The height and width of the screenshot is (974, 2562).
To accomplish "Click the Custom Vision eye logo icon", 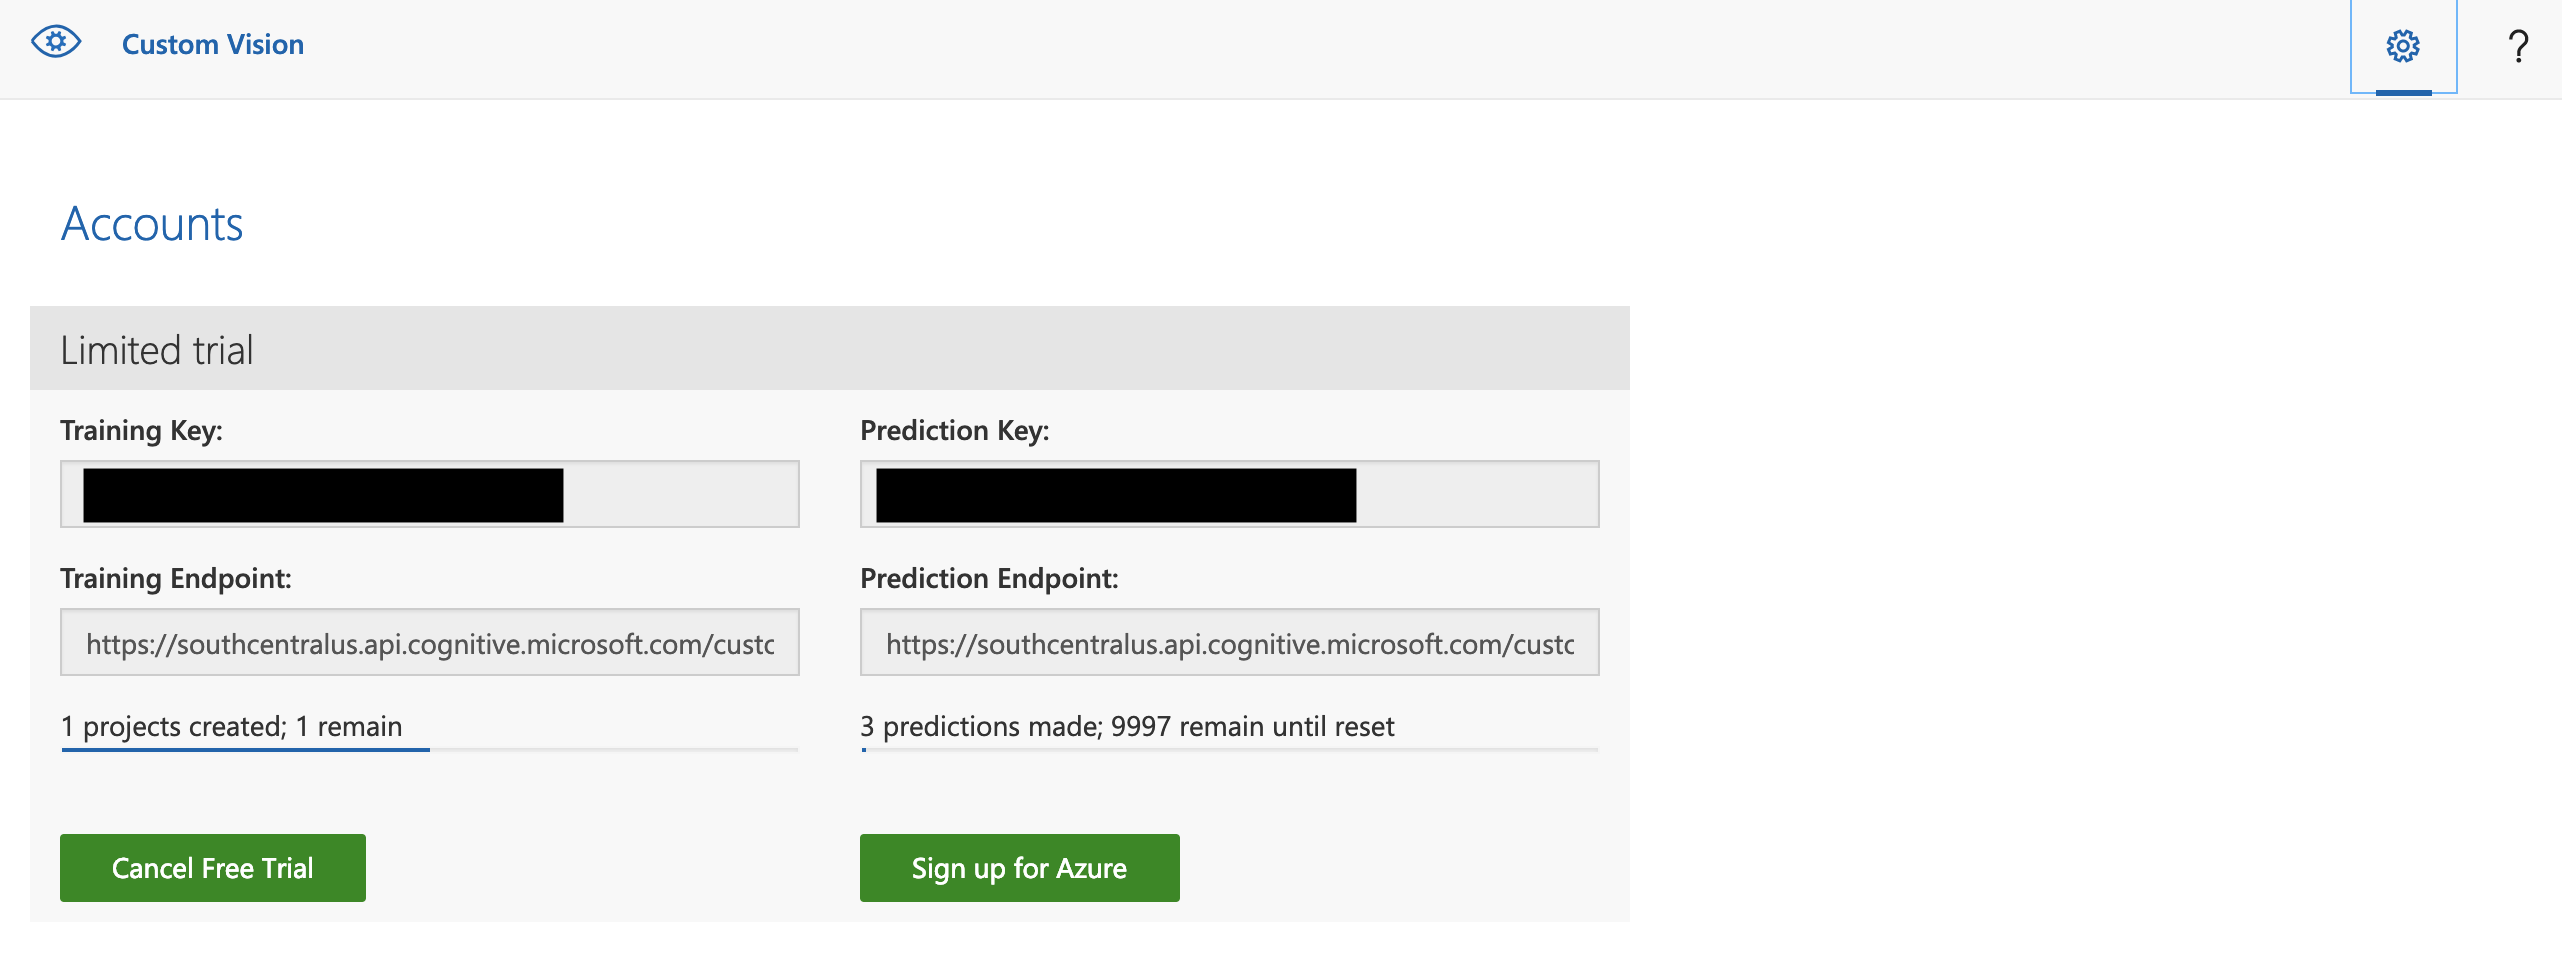I will pos(56,43).
